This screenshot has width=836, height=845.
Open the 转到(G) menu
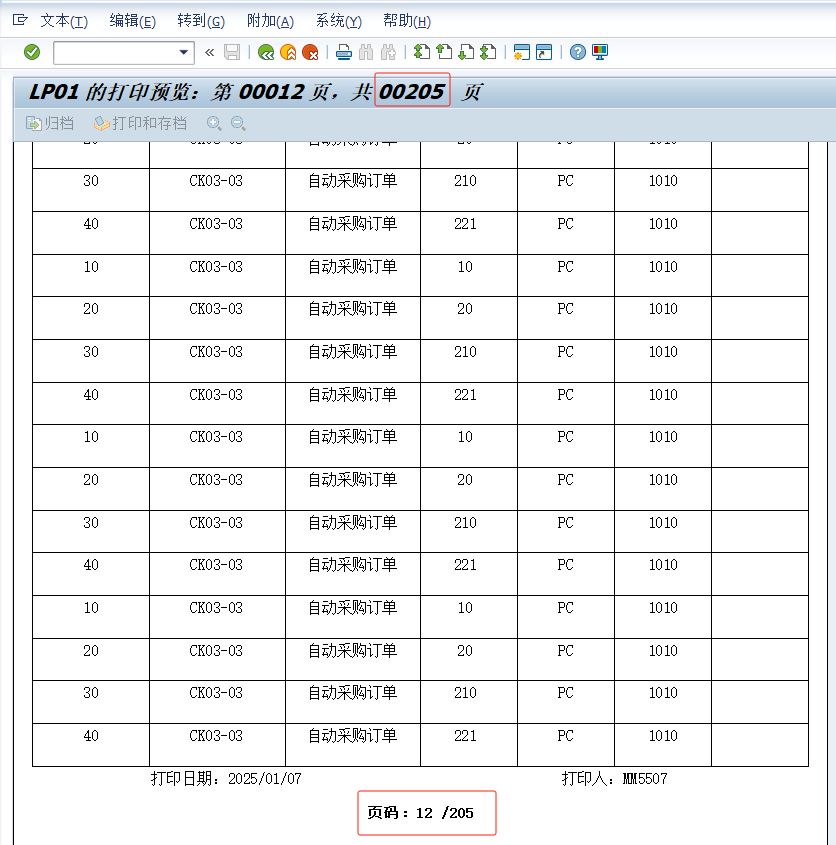coord(201,21)
